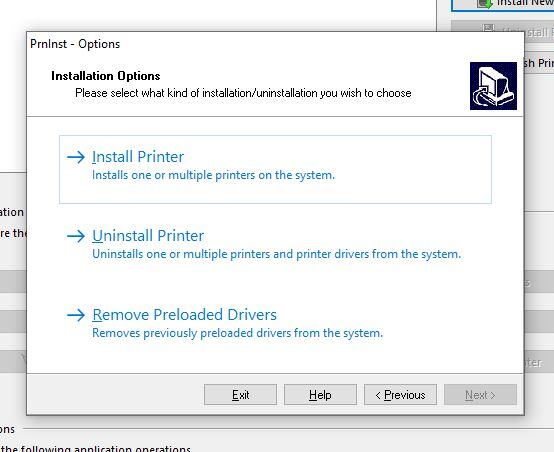Choose the Uninstall Printer option
The height and width of the screenshot is (452, 554).
click(x=148, y=236)
